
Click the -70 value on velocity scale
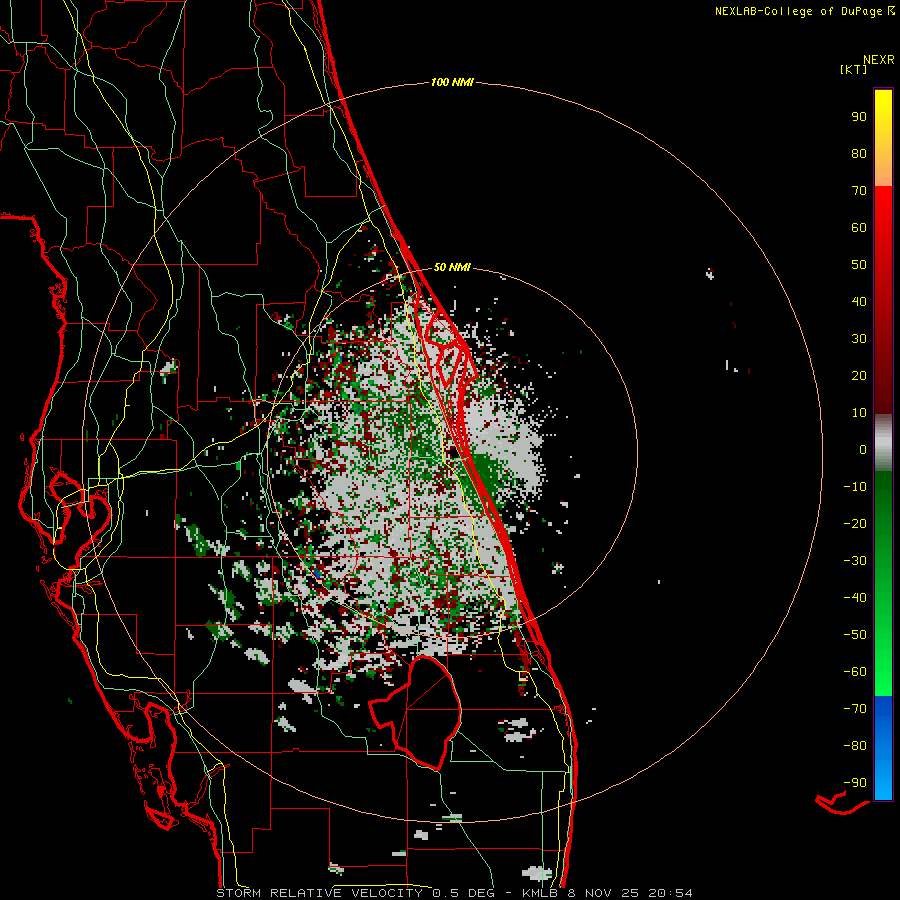tap(855, 709)
